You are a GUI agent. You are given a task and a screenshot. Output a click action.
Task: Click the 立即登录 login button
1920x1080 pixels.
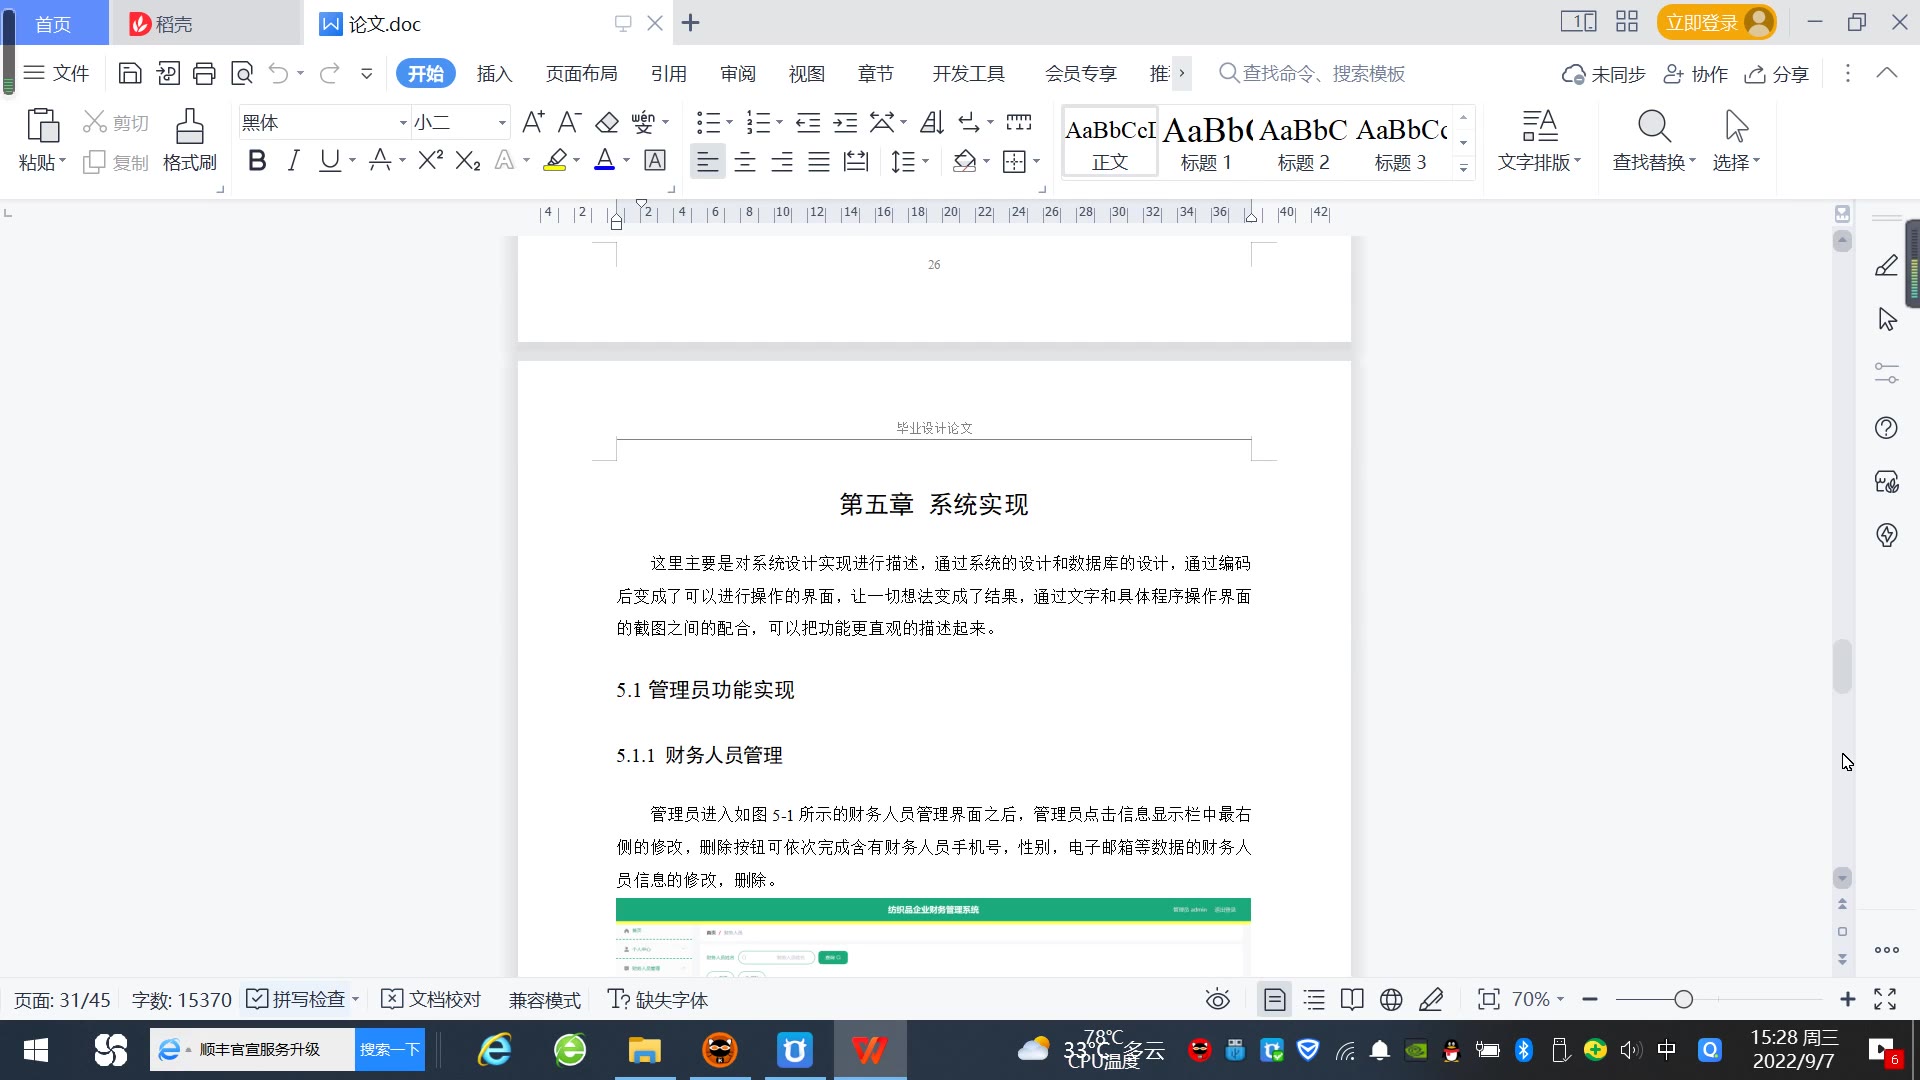[x=1716, y=22]
